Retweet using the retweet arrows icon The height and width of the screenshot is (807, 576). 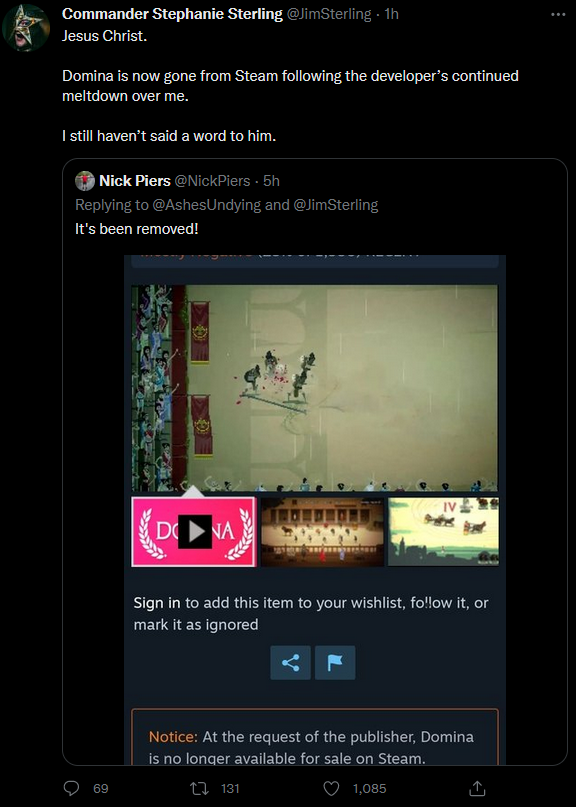tap(200, 788)
